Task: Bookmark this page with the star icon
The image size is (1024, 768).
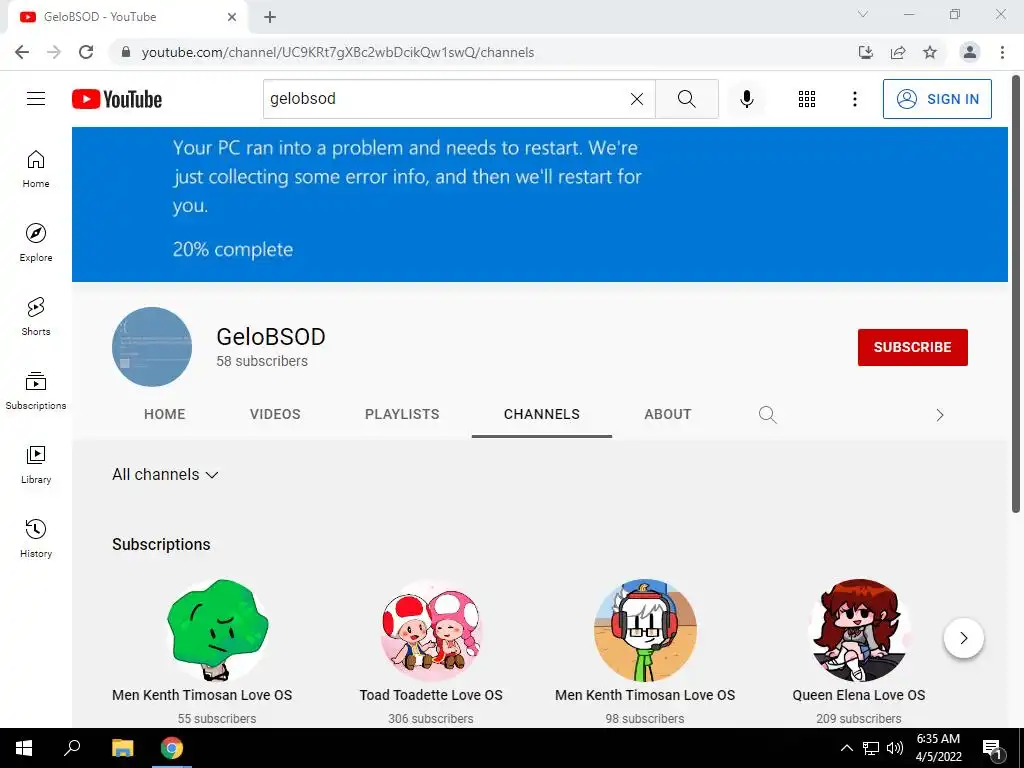Action: click(930, 52)
